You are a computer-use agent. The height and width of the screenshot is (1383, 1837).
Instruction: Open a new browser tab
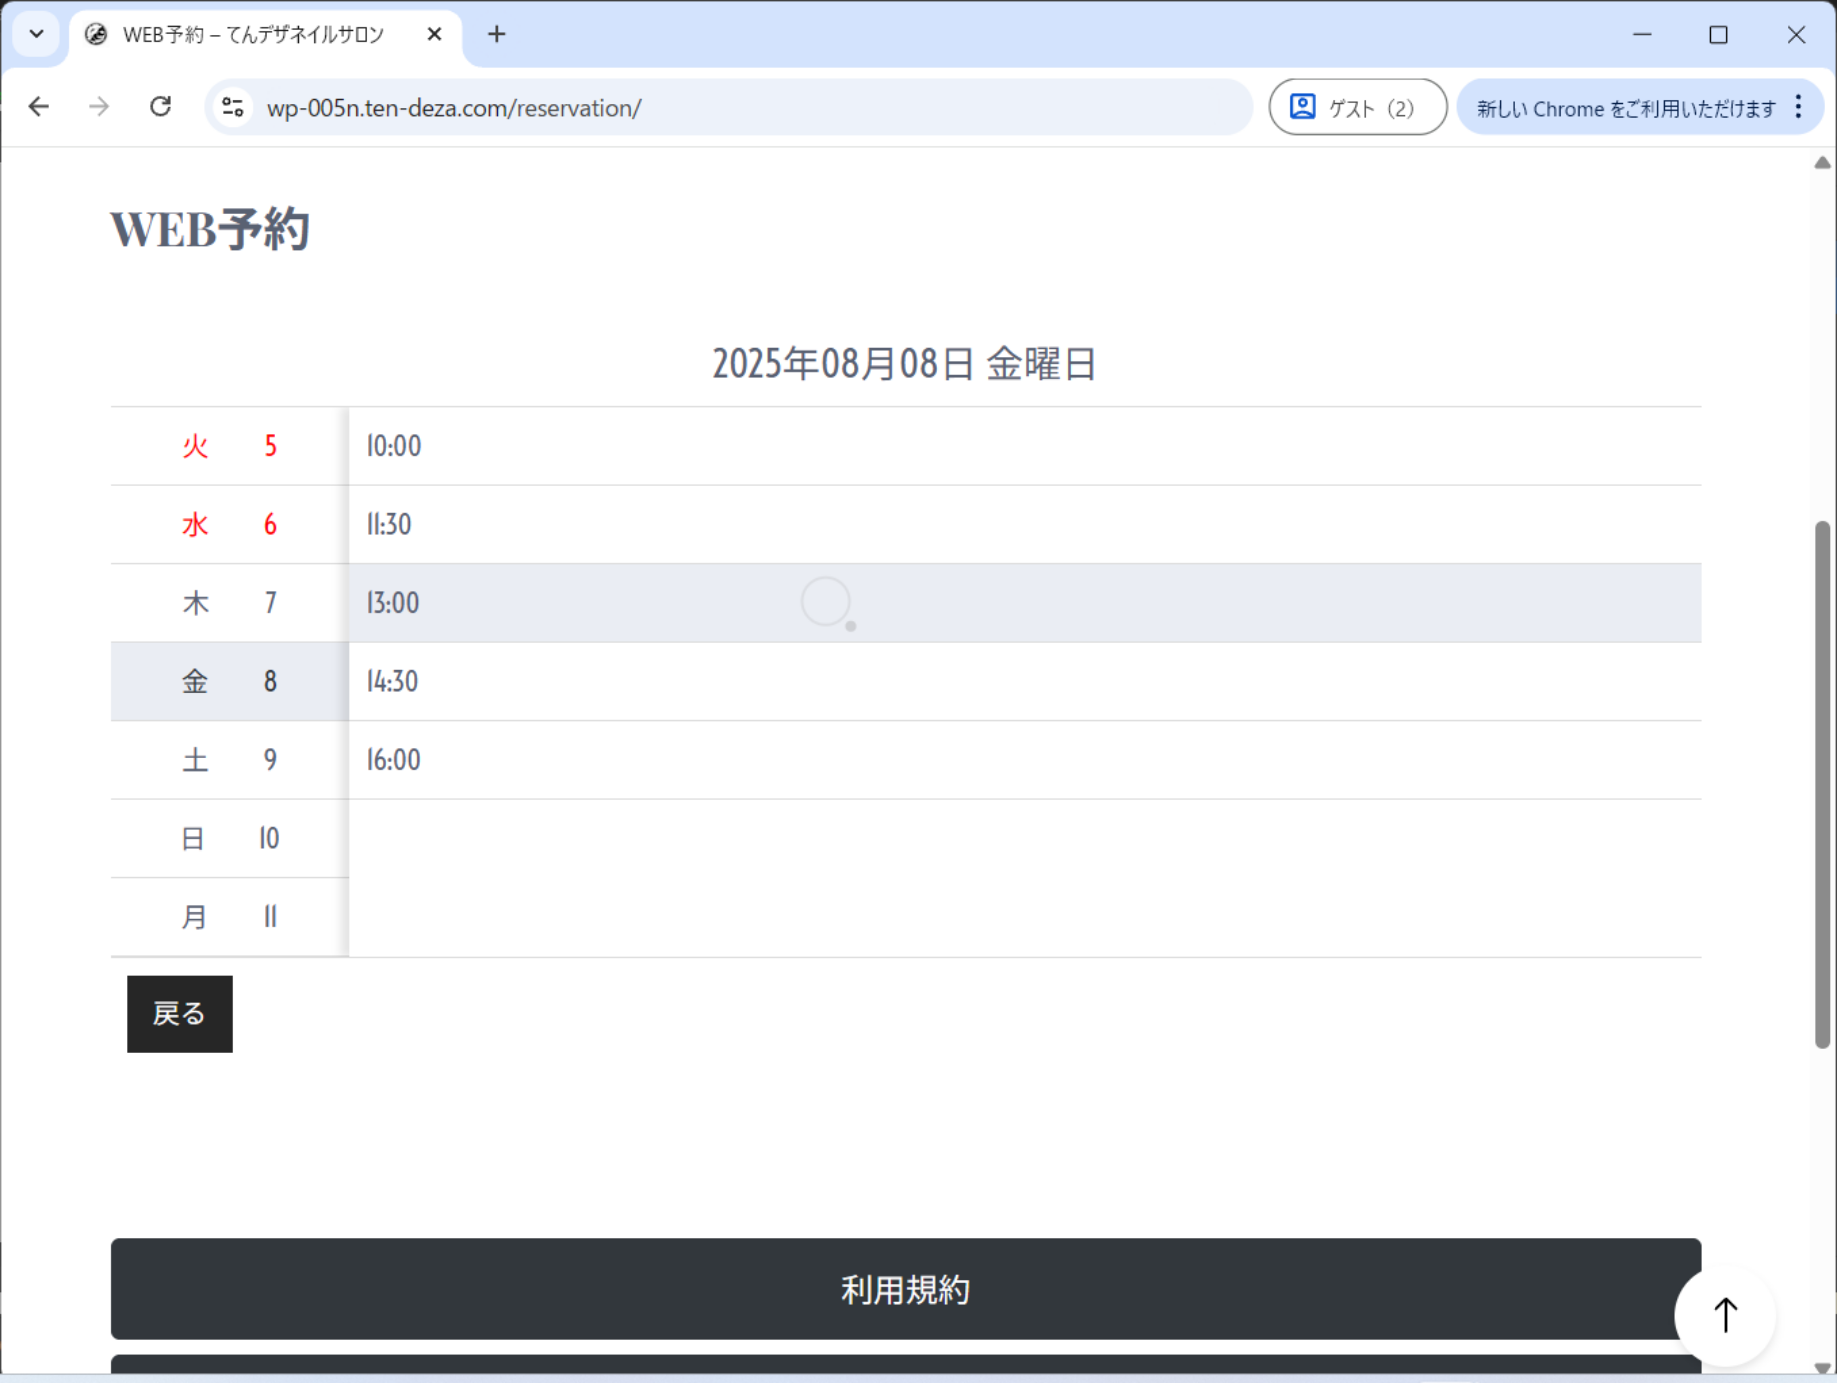[x=496, y=35]
